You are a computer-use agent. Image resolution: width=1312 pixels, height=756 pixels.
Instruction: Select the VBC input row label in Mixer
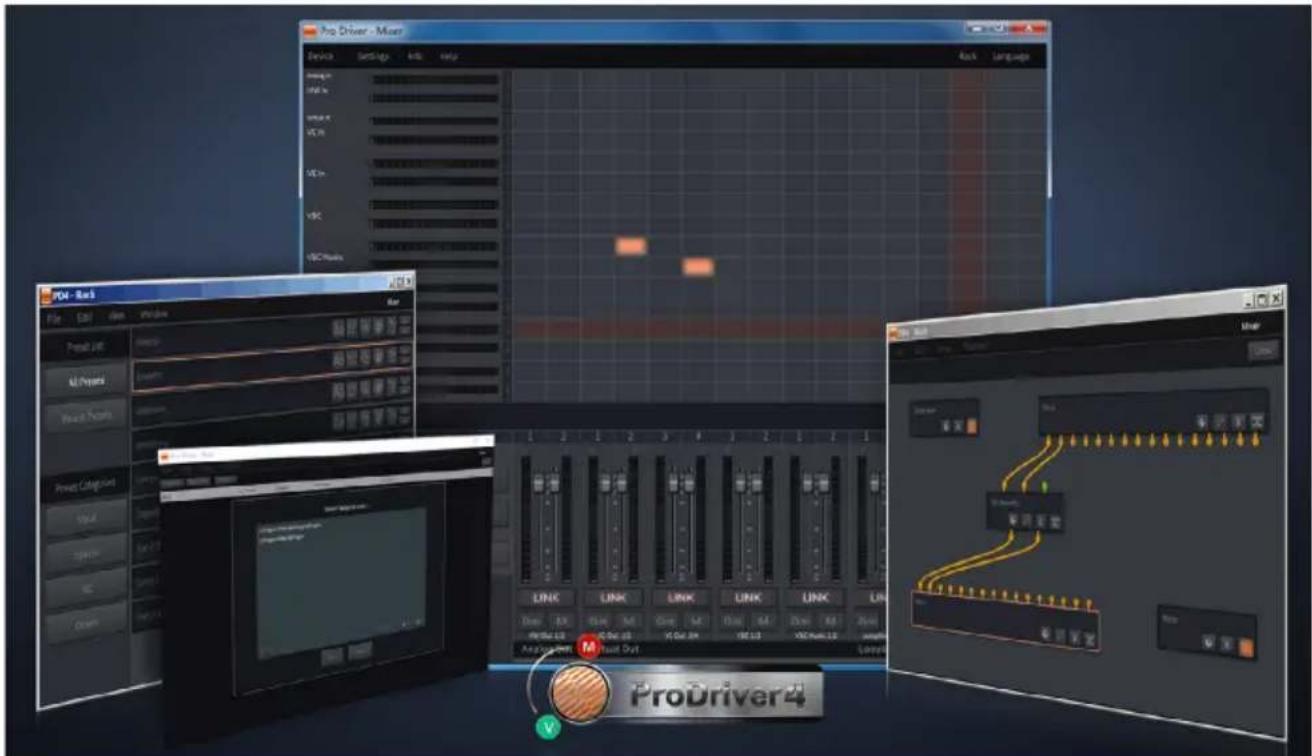pos(314,215)
